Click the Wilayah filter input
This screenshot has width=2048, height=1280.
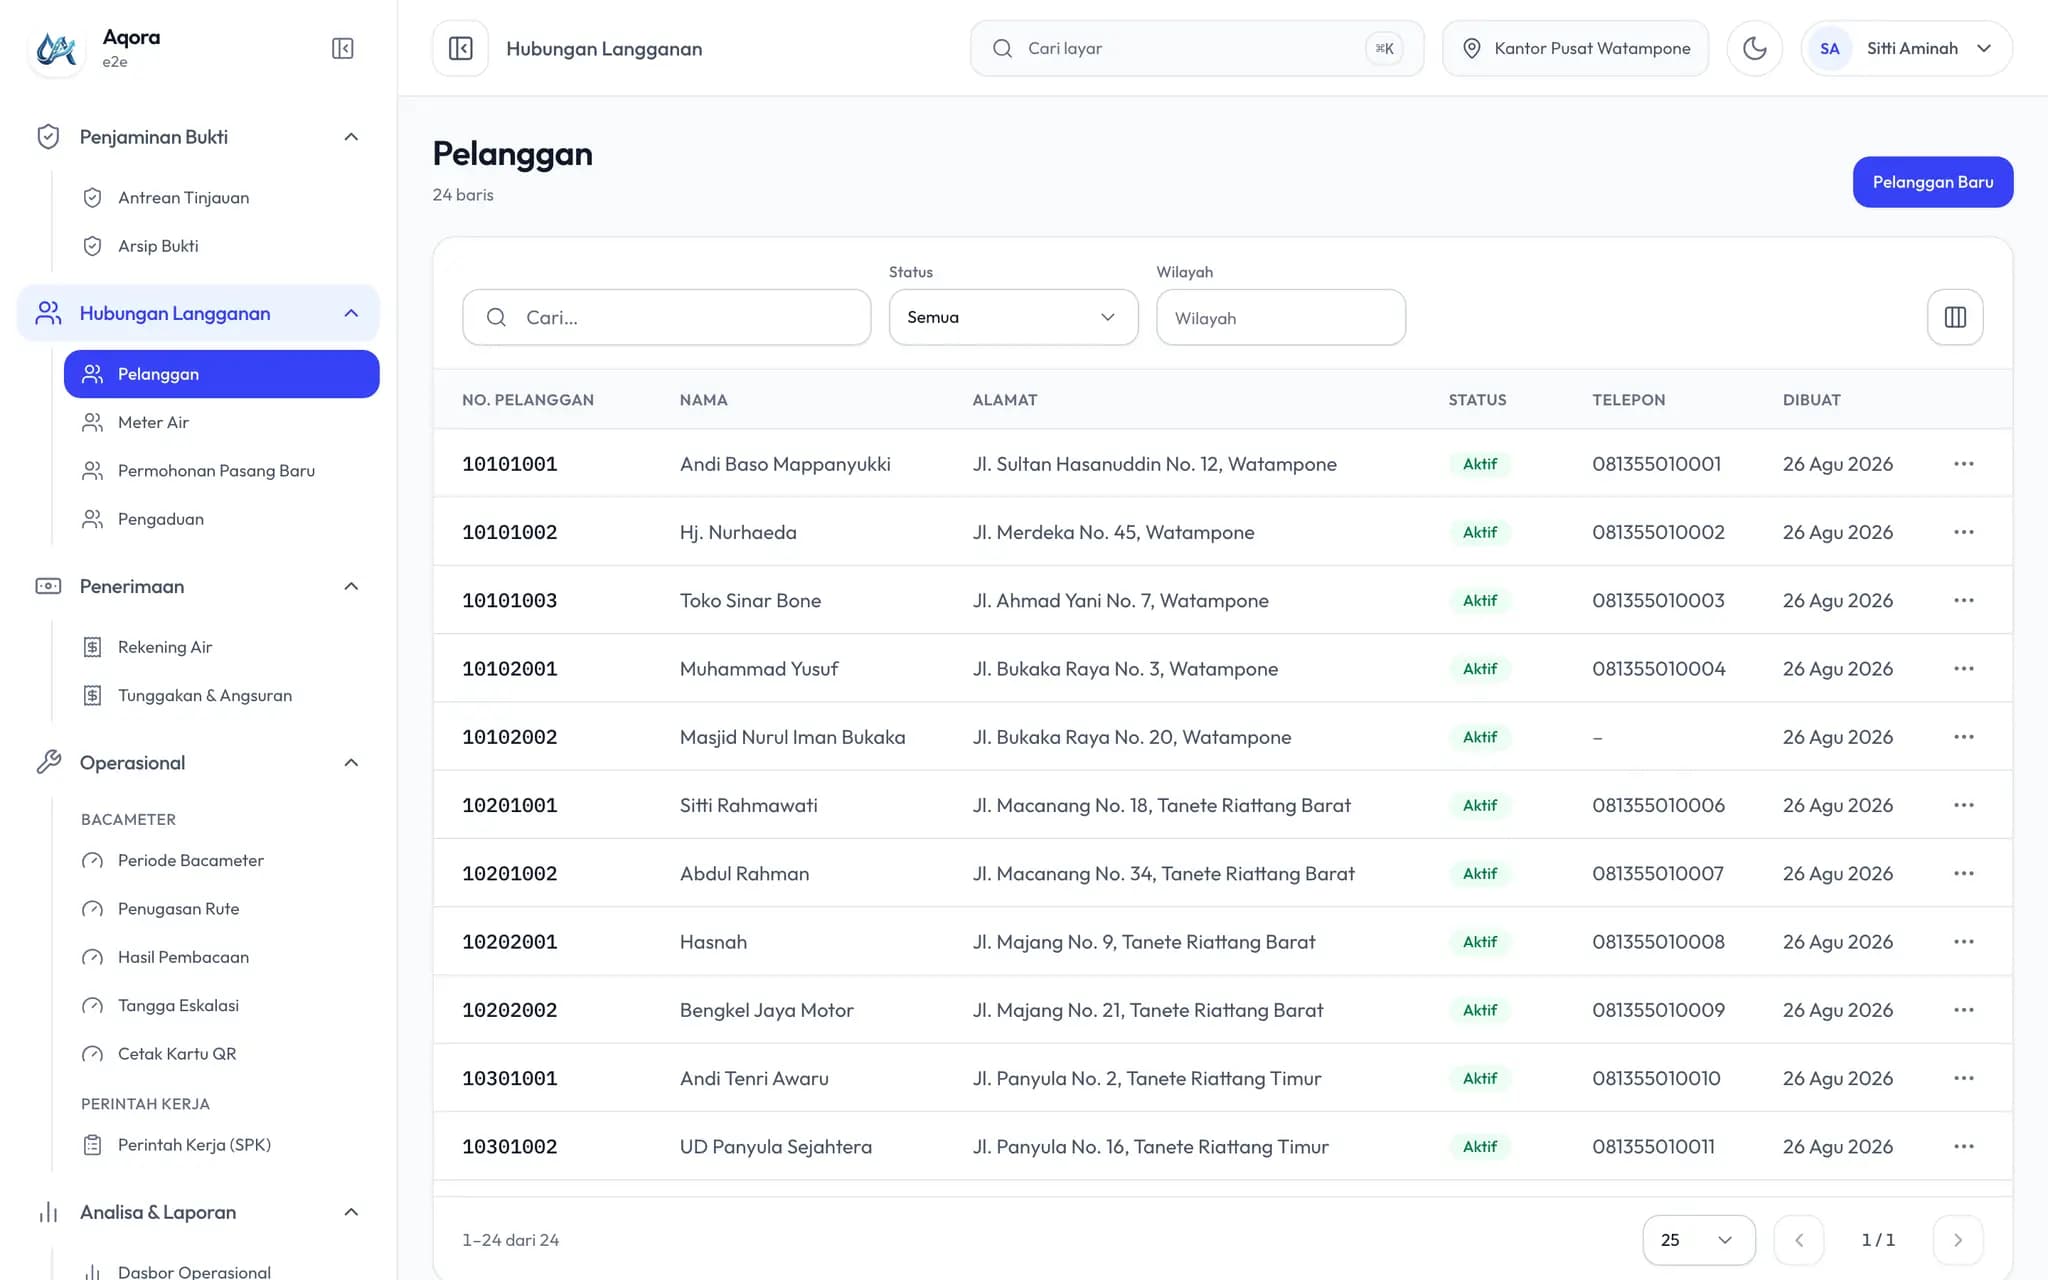[1280, 317]
